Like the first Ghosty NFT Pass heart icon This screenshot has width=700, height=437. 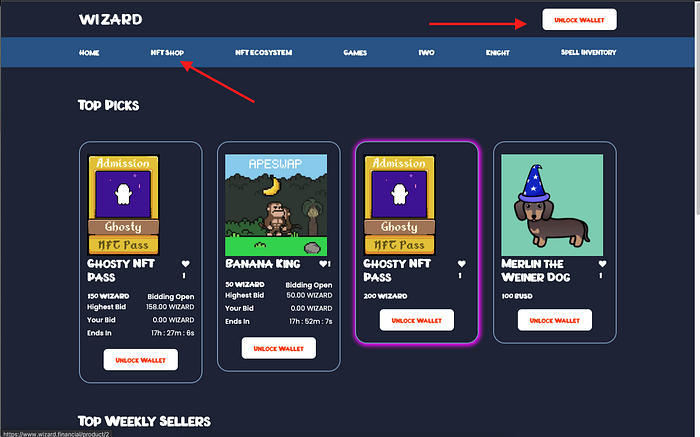click(186, 264)
